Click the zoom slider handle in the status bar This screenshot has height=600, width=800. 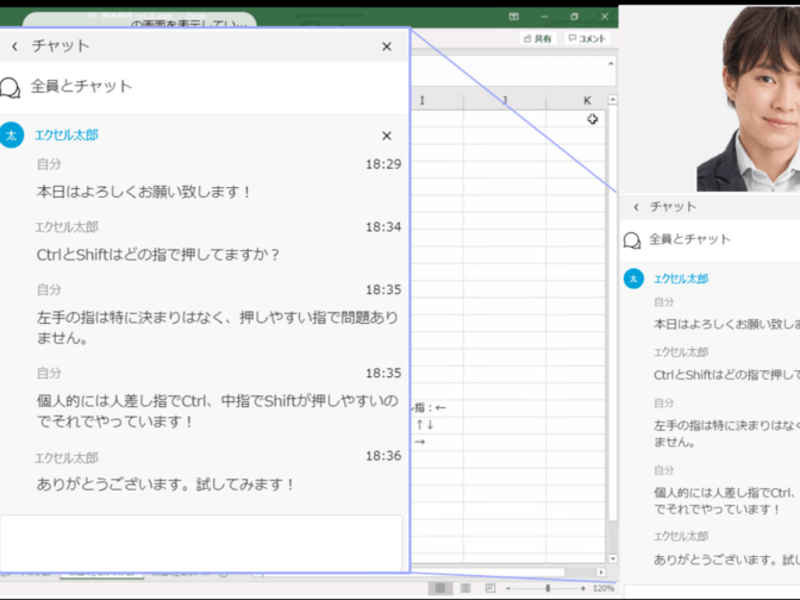pos(548,588)
